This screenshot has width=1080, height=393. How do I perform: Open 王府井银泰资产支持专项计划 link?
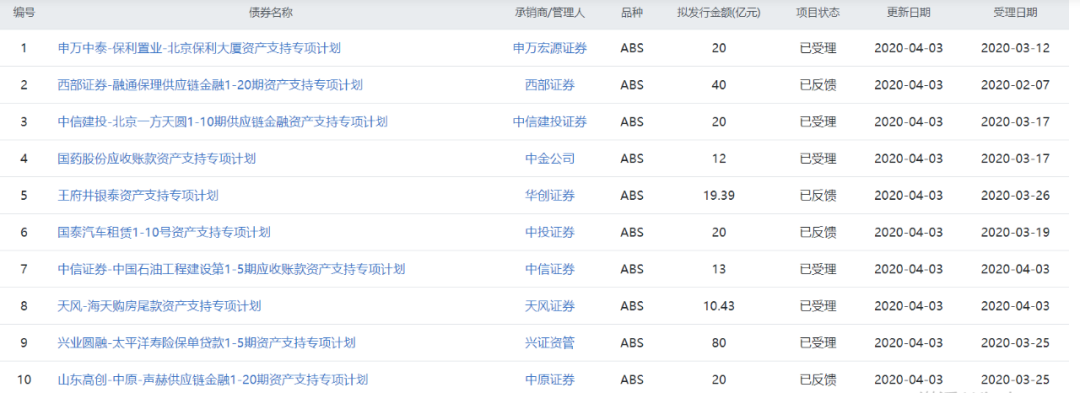click(x=138, y=195)
